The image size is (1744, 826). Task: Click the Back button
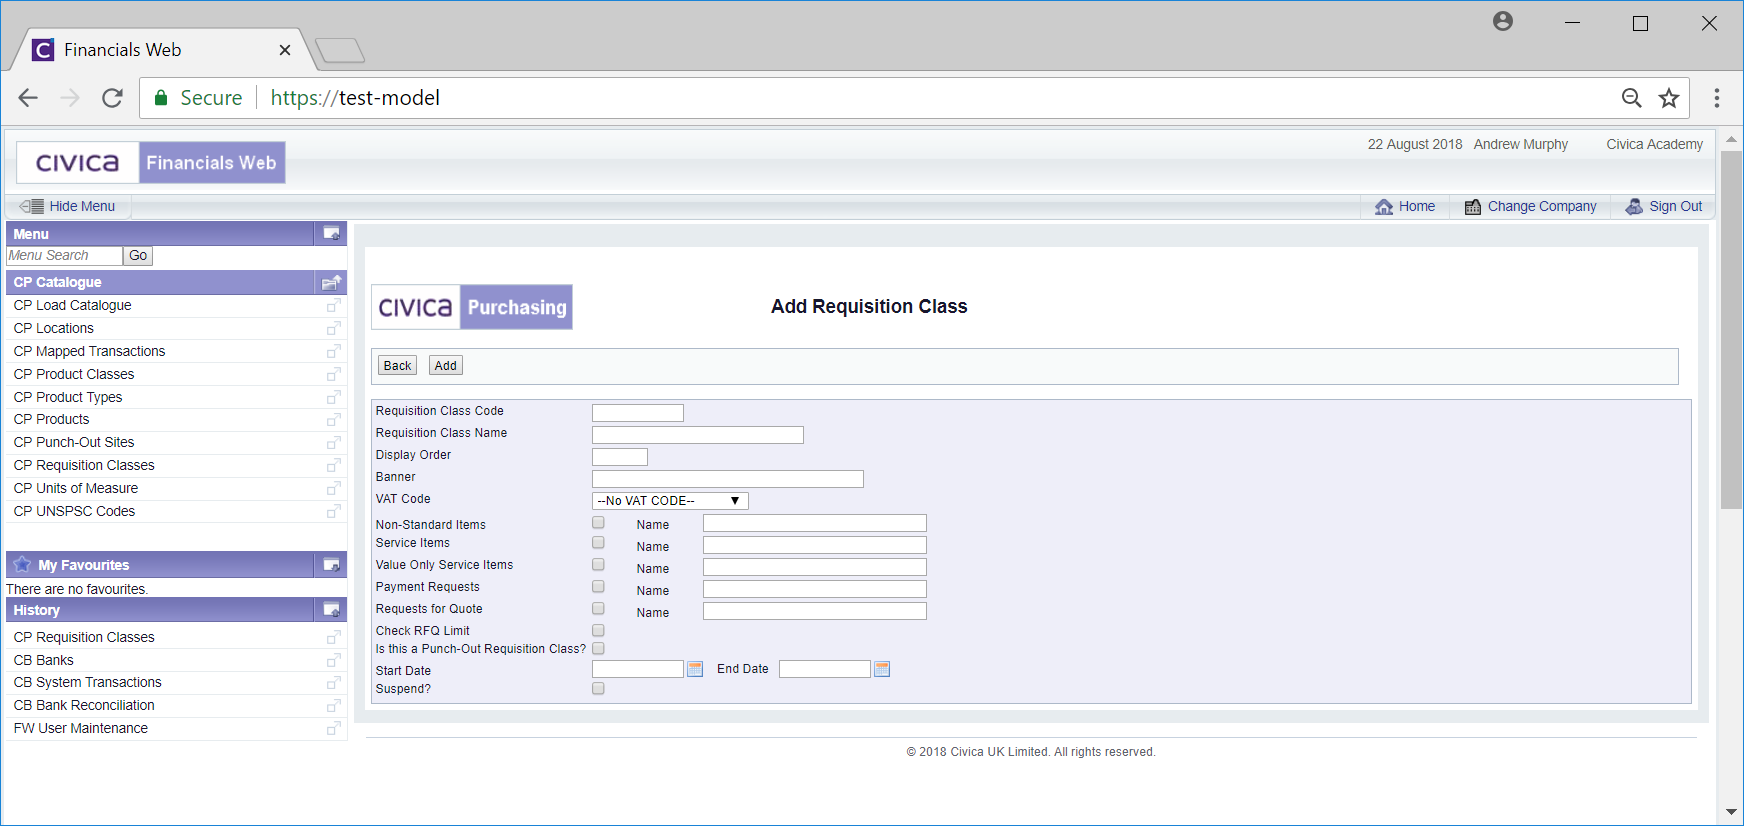398,366
